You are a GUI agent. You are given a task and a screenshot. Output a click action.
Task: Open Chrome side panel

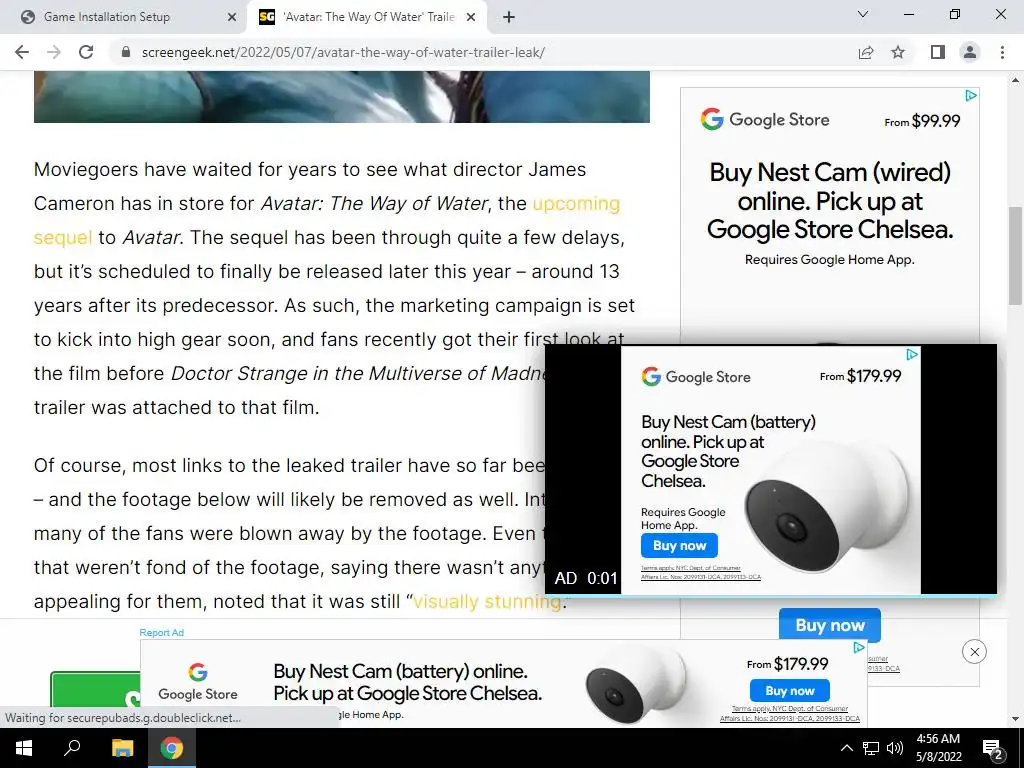click(x=938, y=52)
